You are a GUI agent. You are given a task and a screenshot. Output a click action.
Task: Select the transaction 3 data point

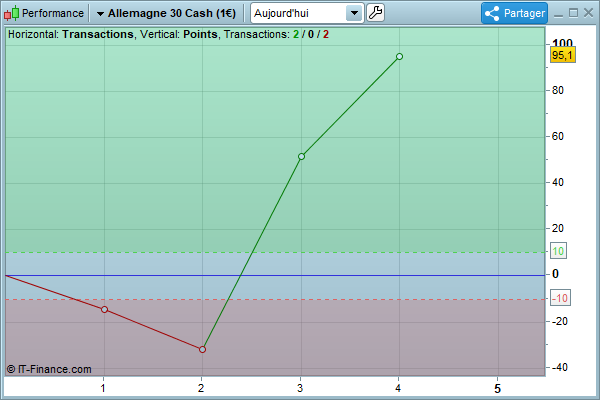click(x=301, y=157)
